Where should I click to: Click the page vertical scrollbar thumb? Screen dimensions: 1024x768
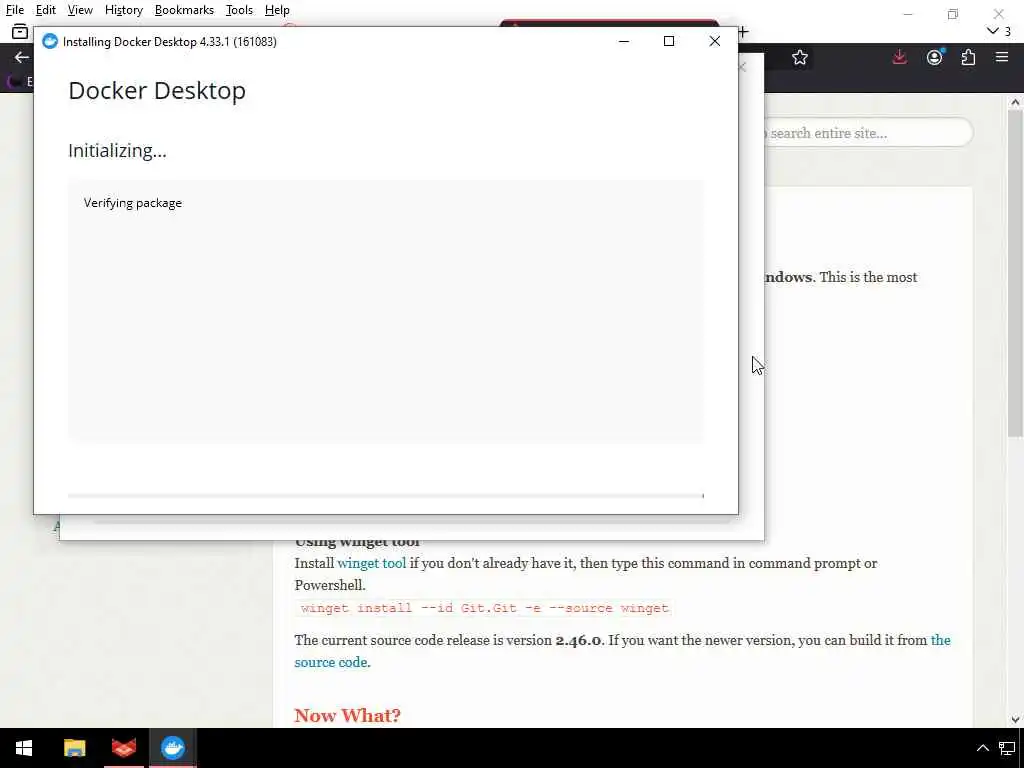point(1015,273)
